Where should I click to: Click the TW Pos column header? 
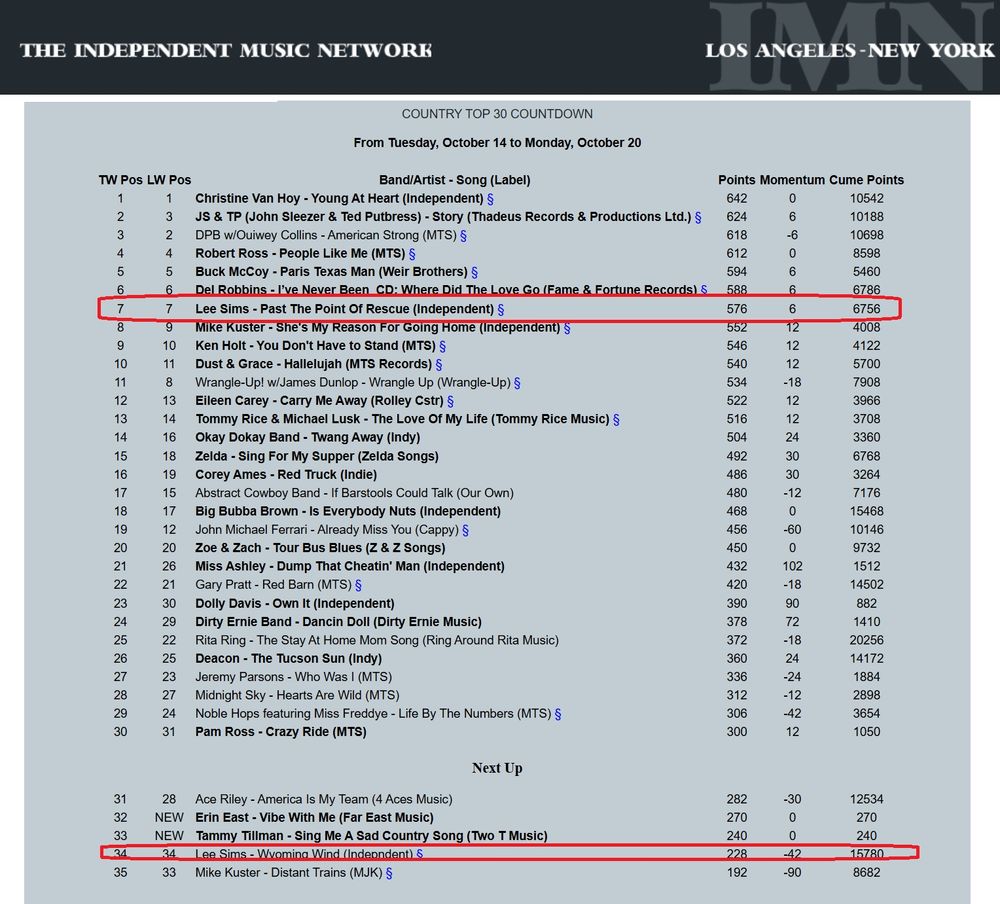pos(121,180)
